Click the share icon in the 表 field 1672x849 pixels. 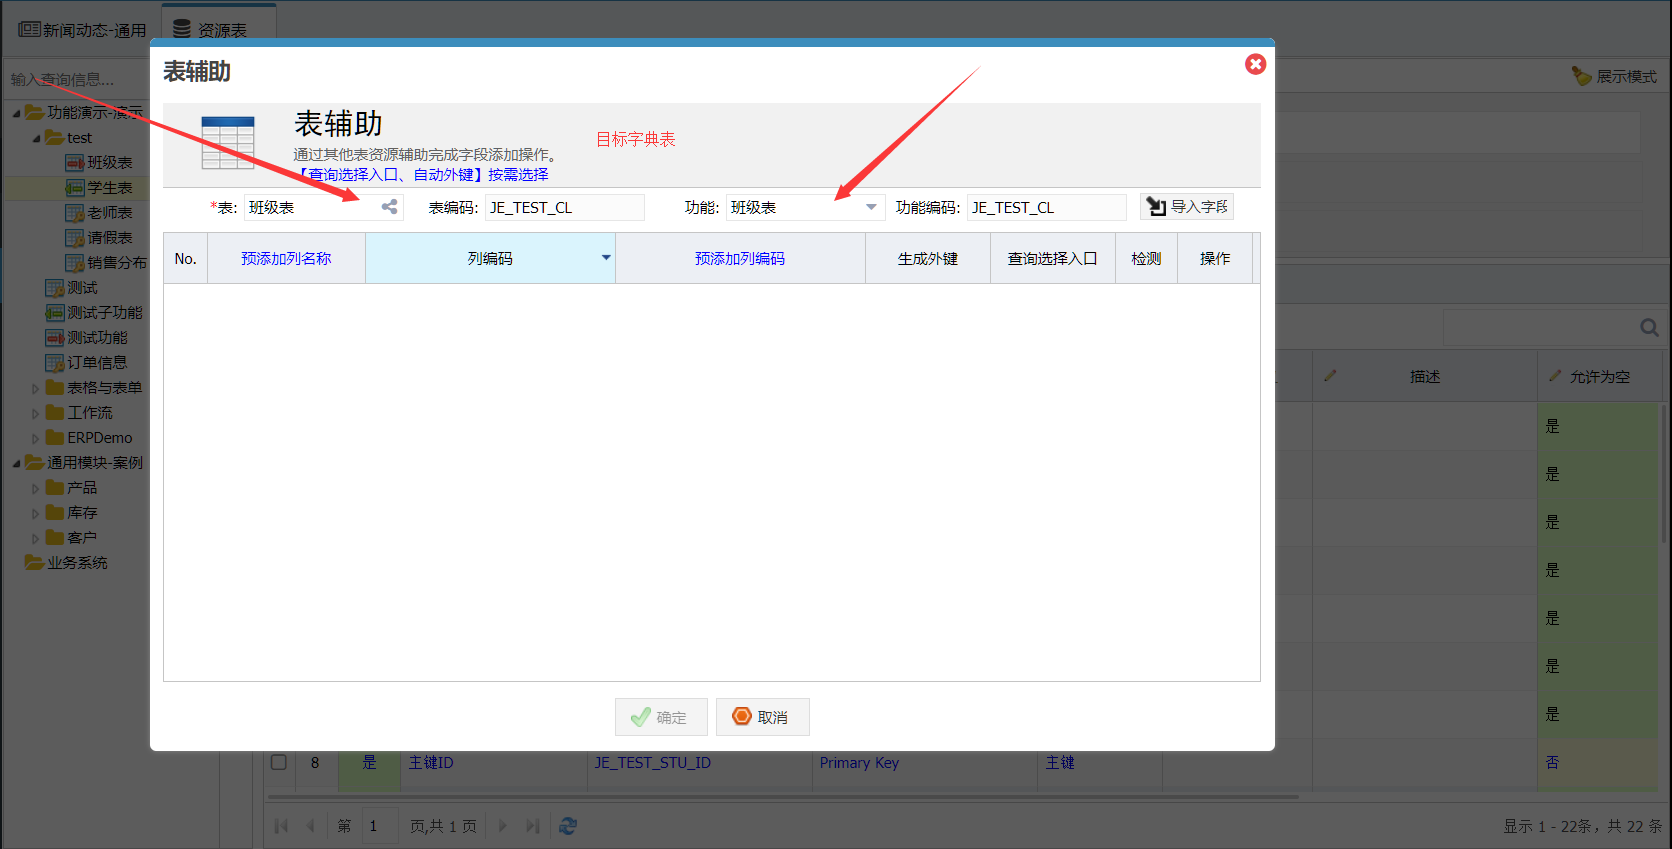[x=389, y=207]
